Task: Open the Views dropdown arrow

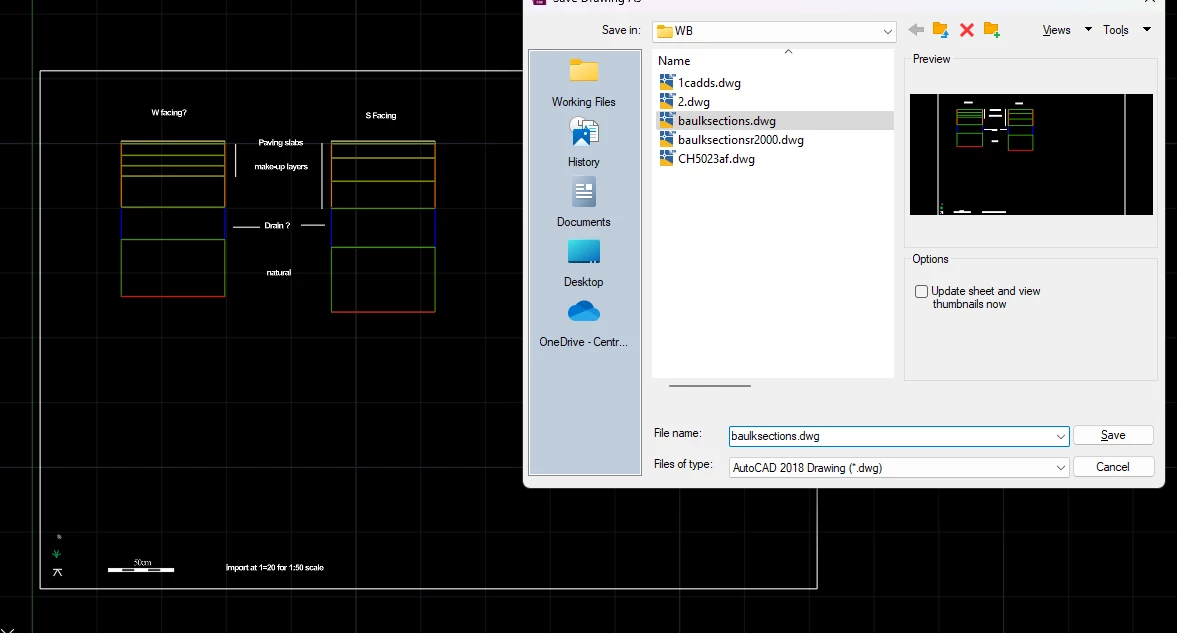Action: [x=1088, y=29]
